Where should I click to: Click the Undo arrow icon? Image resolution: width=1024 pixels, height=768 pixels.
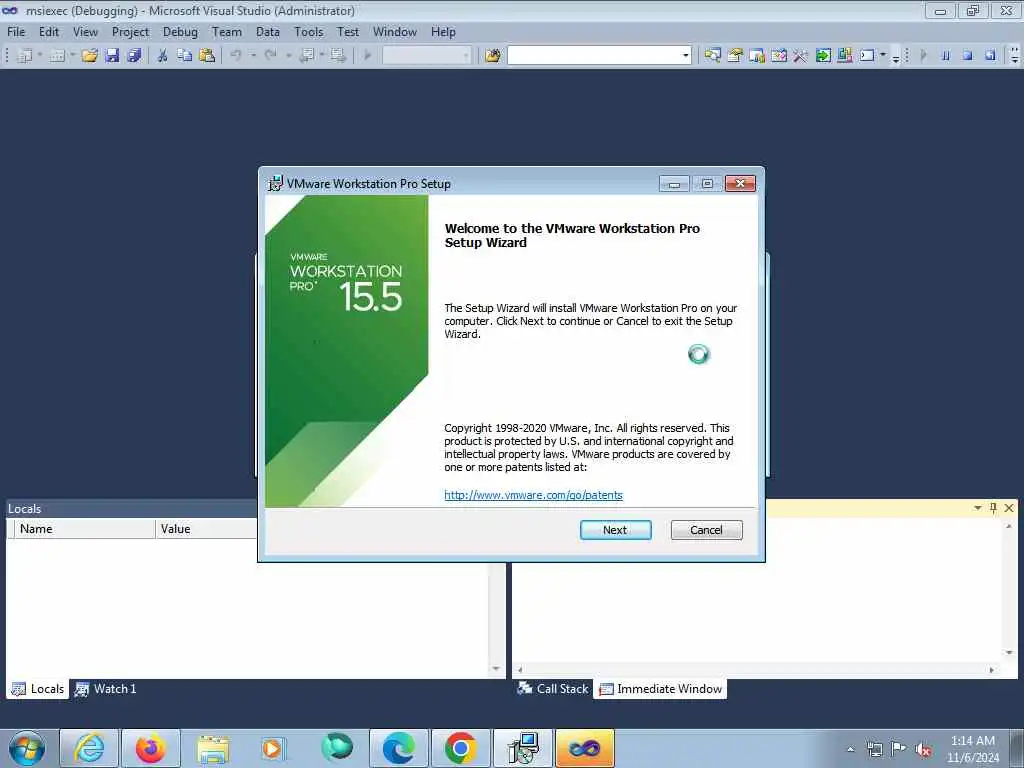click(x=236, y=56)
